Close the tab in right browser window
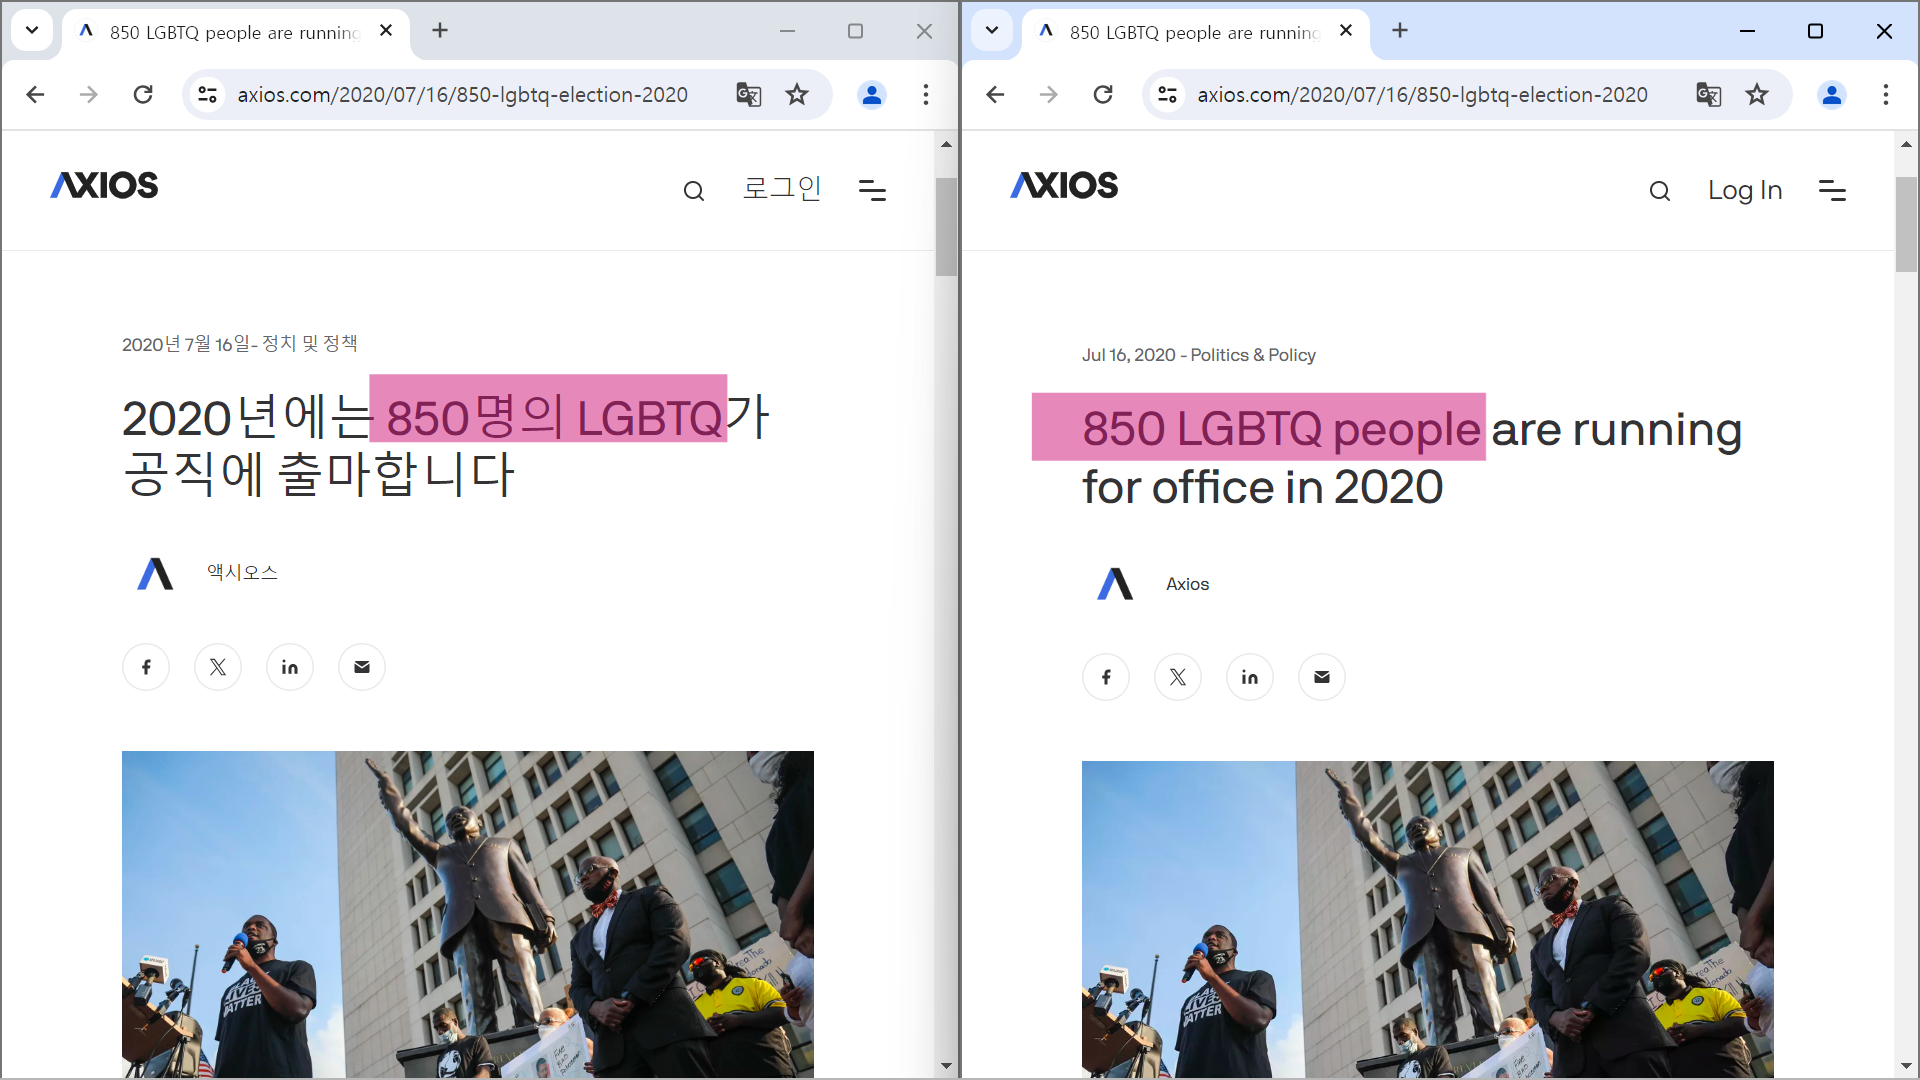Viewport: 1920px width, 1080px height. pyautogui.click(x=1346, y=31)
